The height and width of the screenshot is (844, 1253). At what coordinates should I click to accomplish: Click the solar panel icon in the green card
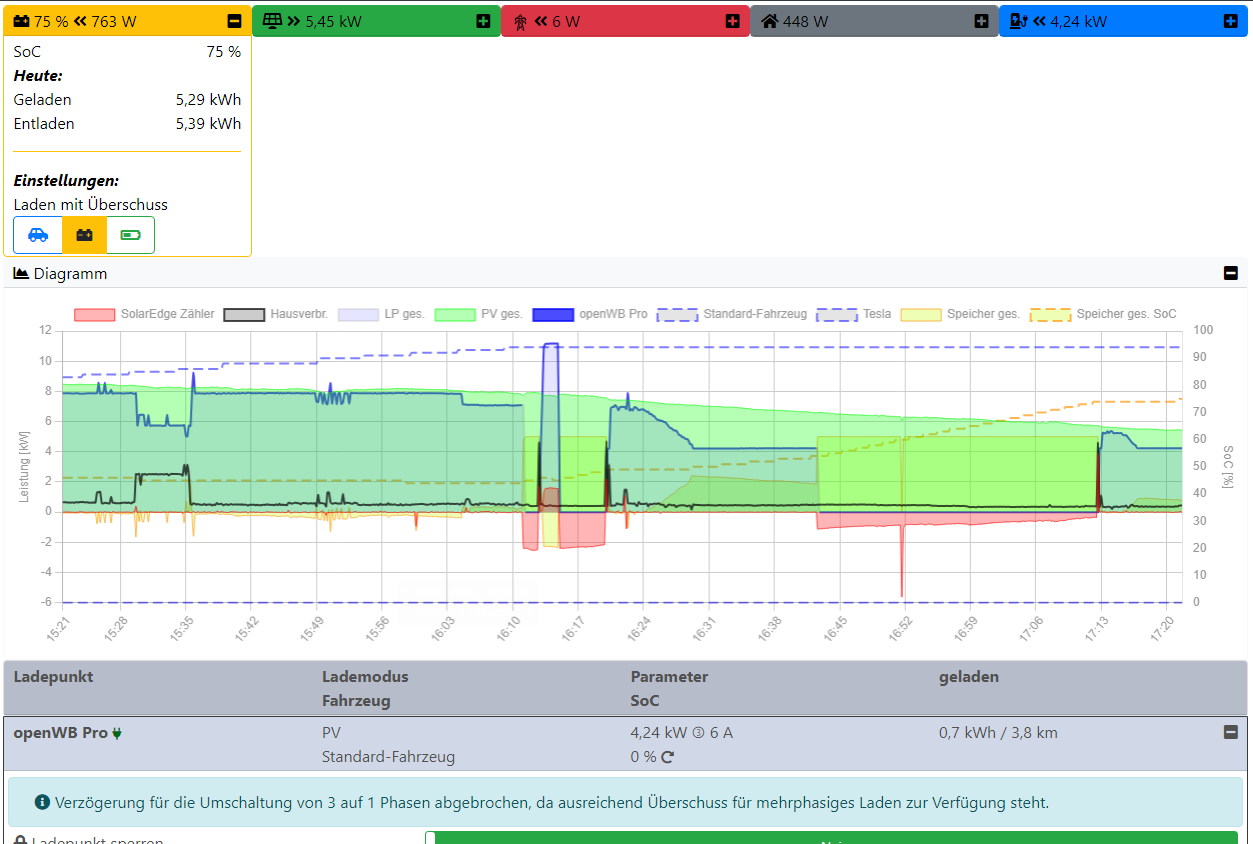271,21
